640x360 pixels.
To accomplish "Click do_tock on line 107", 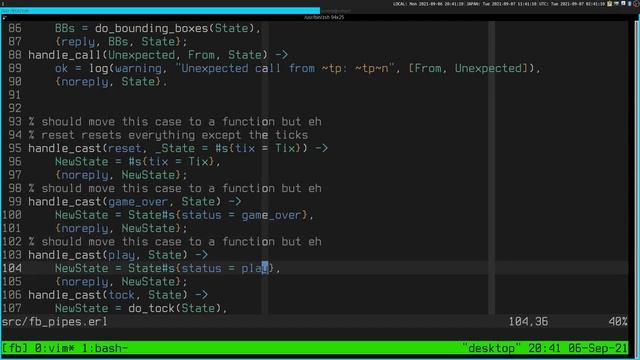I will point(151,308).
